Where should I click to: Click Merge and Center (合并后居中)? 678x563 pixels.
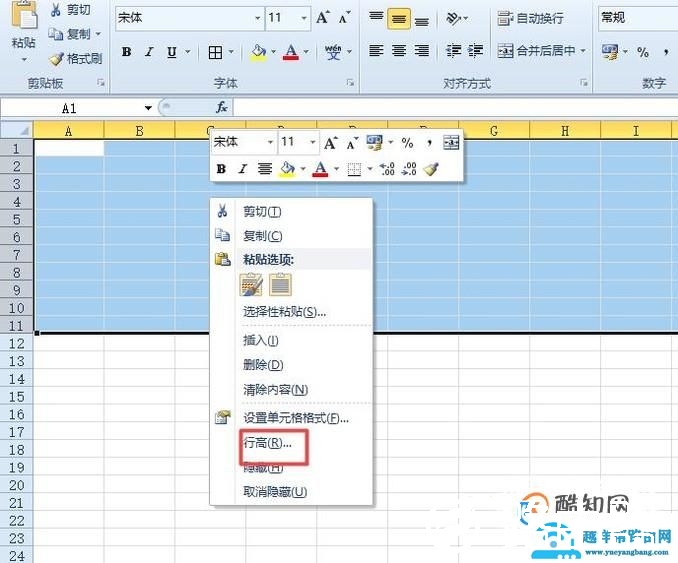pos(537,51)
